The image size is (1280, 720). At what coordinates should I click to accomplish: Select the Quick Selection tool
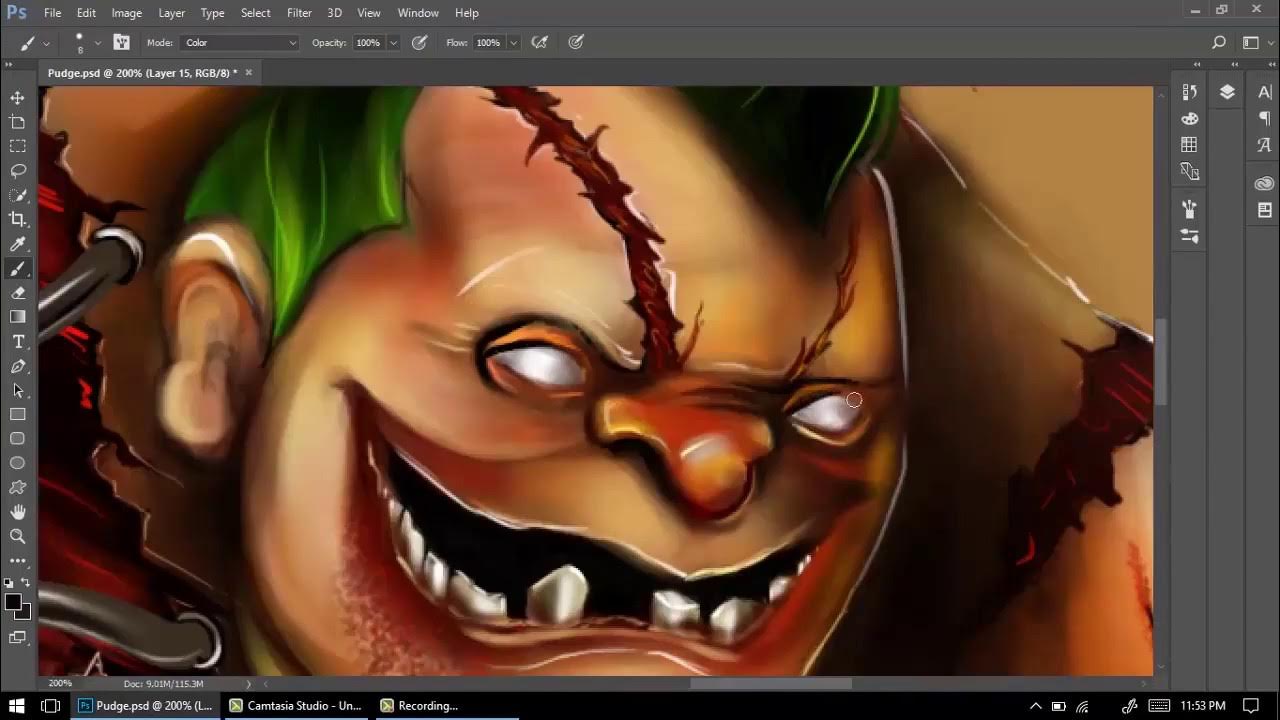point(17,195)
